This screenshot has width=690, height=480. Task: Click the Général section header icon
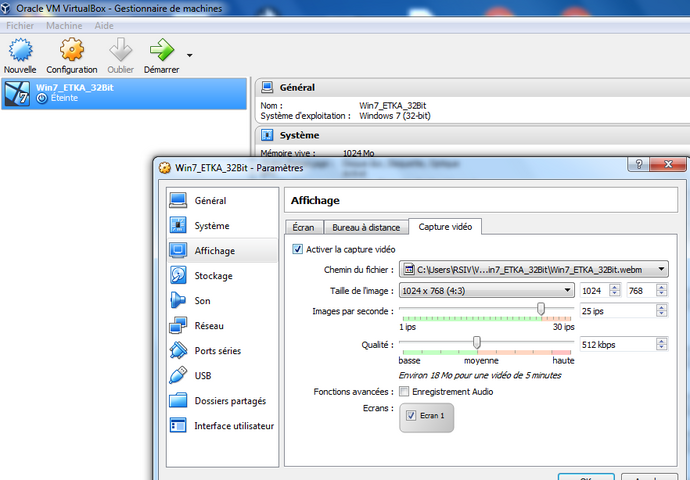[x=267, y=87]
